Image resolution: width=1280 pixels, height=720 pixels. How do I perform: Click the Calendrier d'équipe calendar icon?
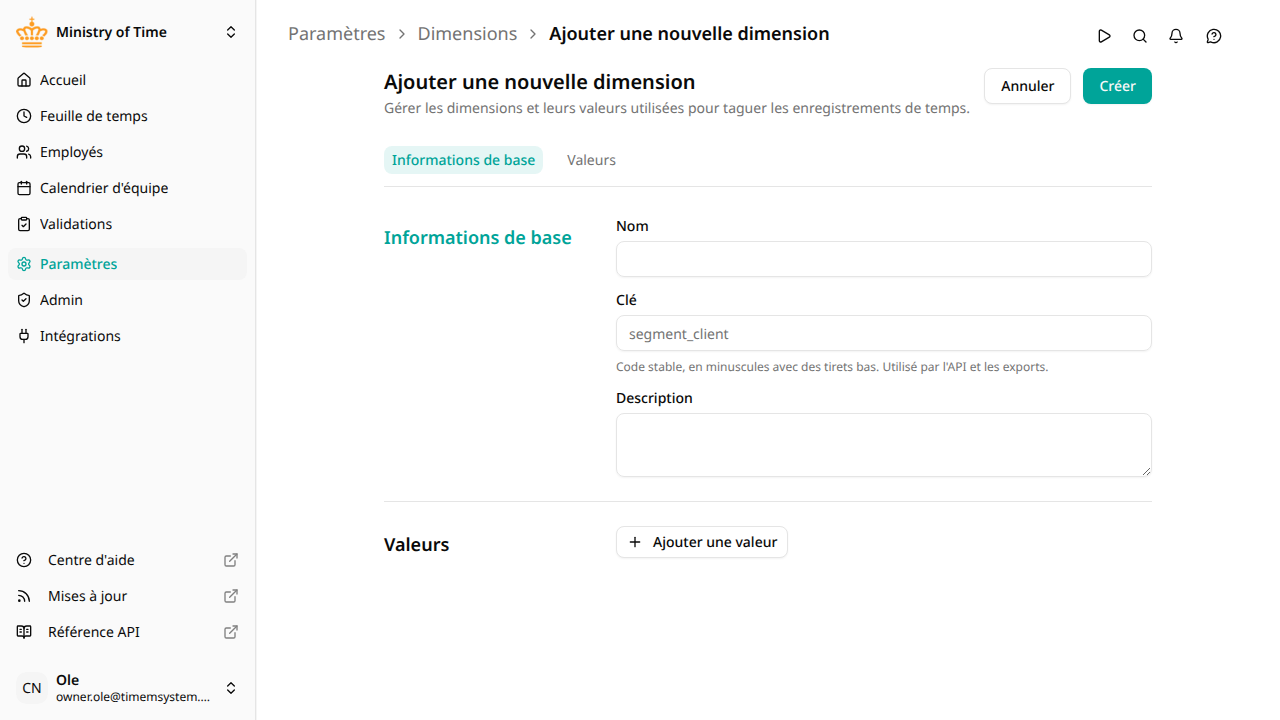tap(24, 188)
